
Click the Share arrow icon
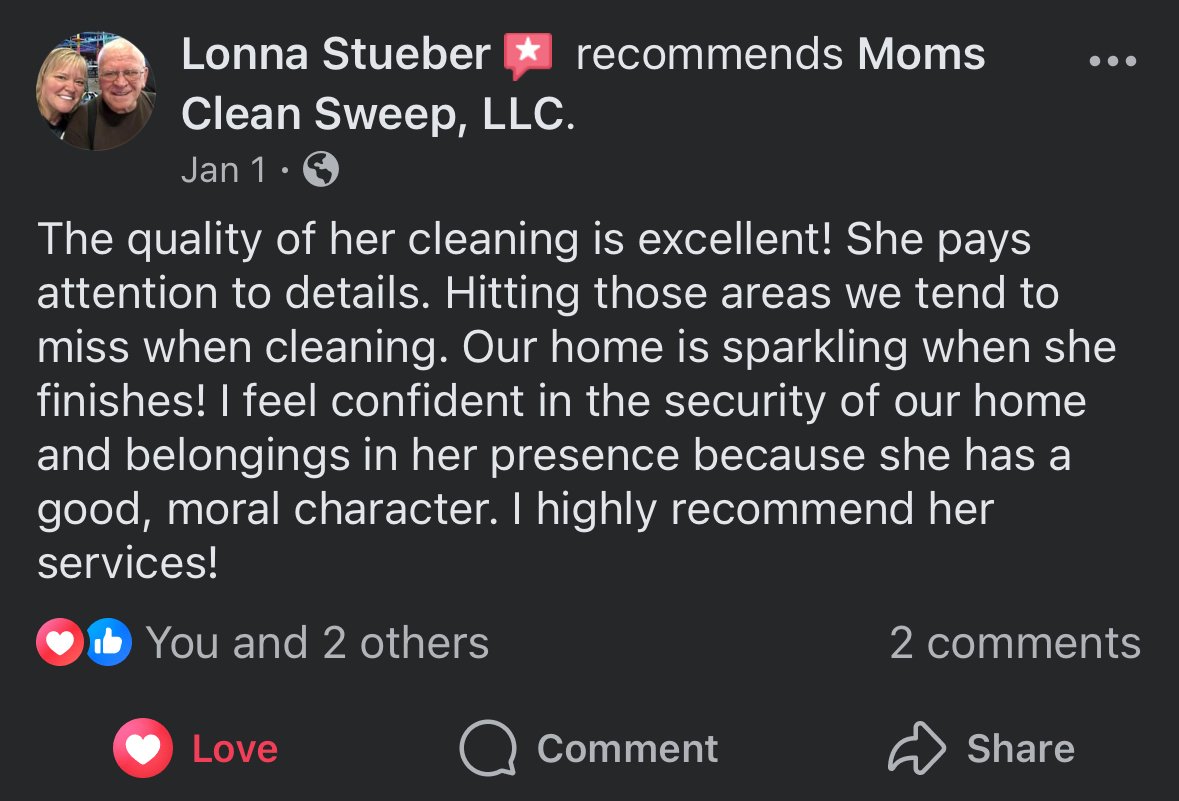[917, 748]
